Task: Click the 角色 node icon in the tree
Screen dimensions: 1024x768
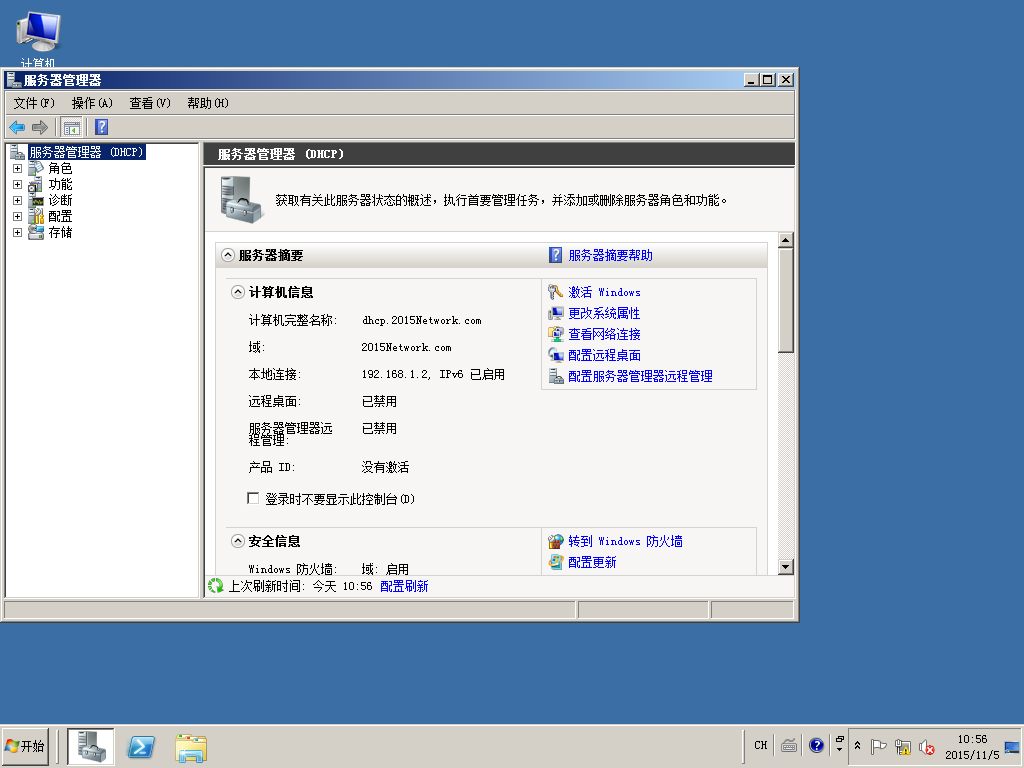Action: (36, 168)
